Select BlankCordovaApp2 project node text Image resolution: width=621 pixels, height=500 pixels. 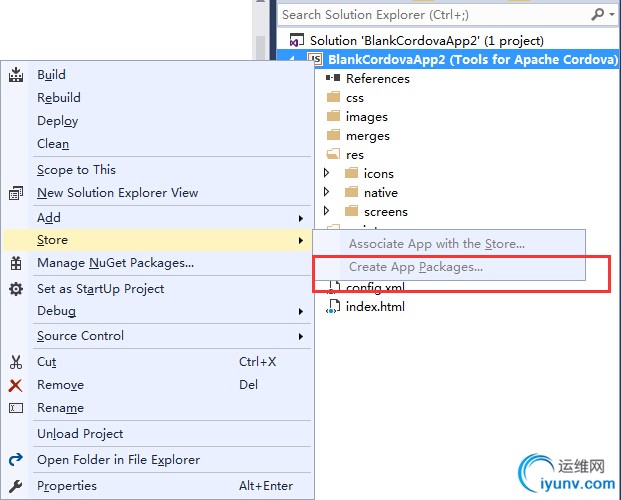(473, 59)
